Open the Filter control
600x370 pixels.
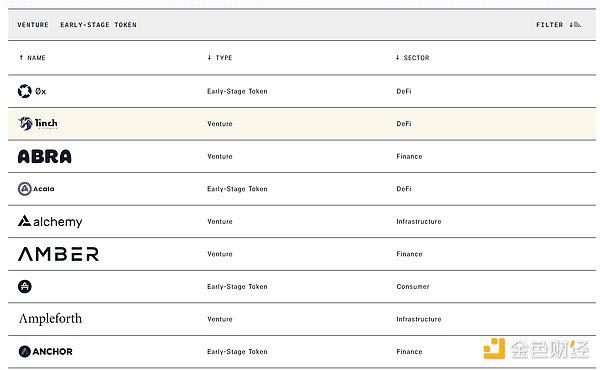pyautogui.click(x=549, y=25)
